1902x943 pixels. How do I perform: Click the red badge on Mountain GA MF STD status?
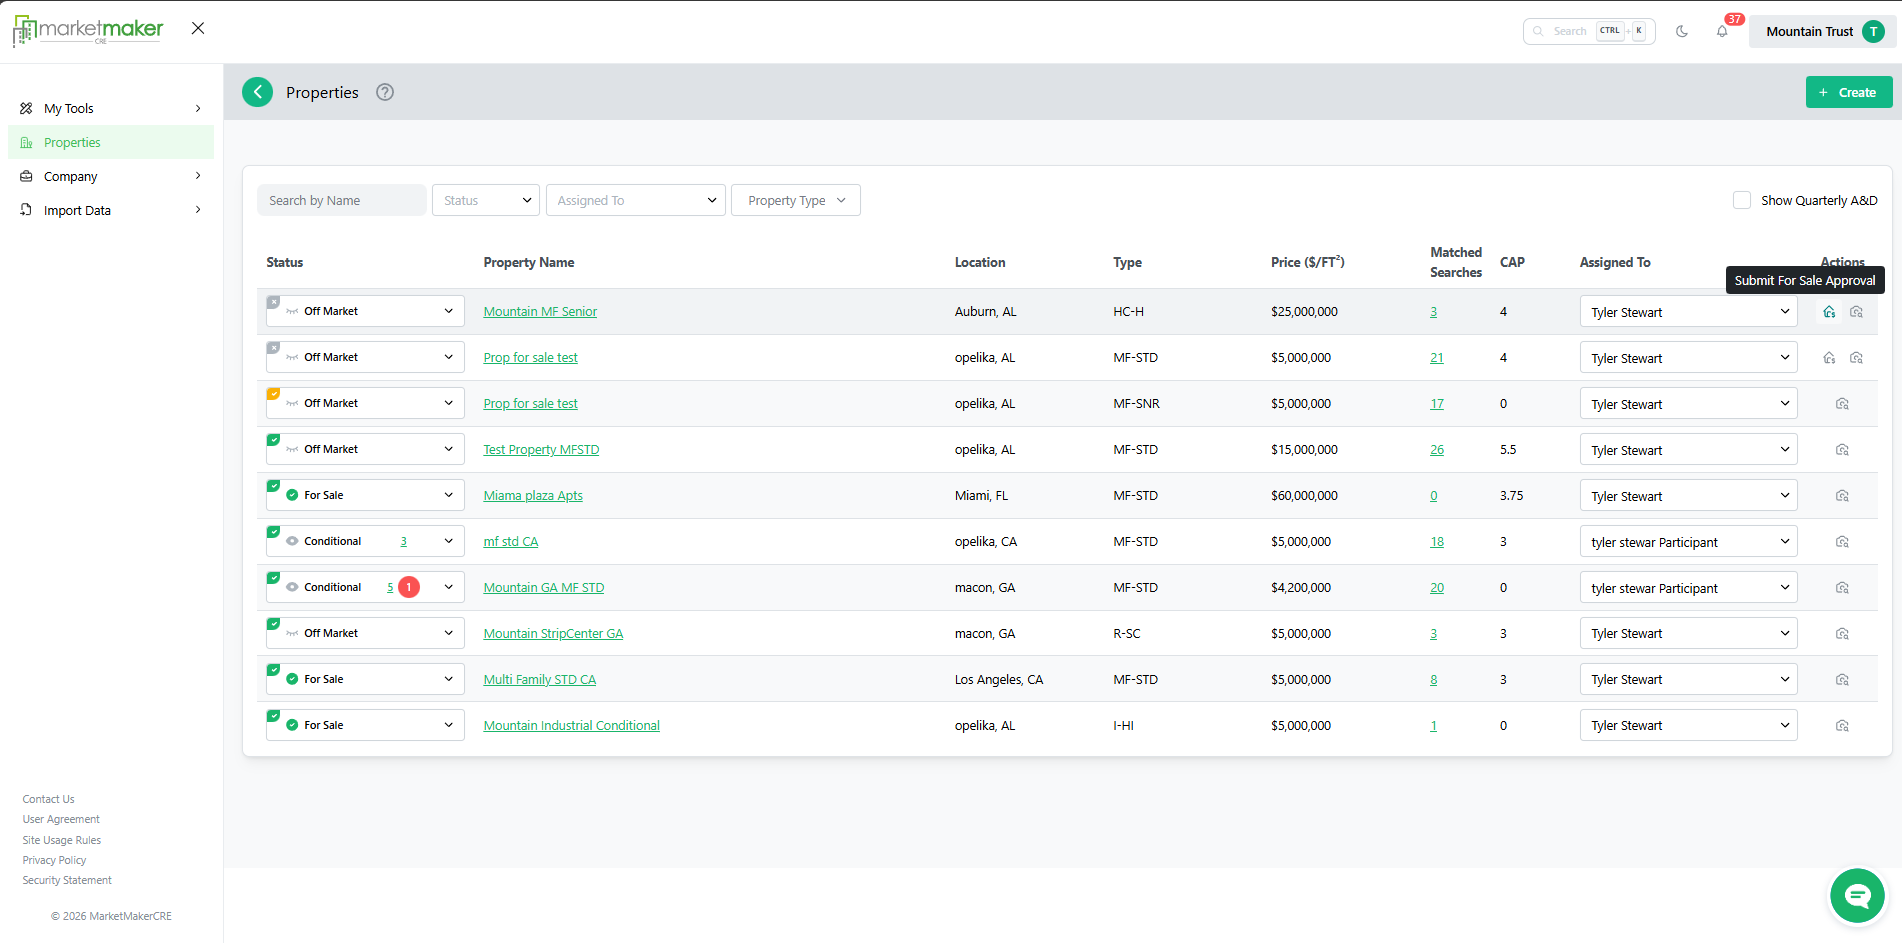click(x=409, y=587)
